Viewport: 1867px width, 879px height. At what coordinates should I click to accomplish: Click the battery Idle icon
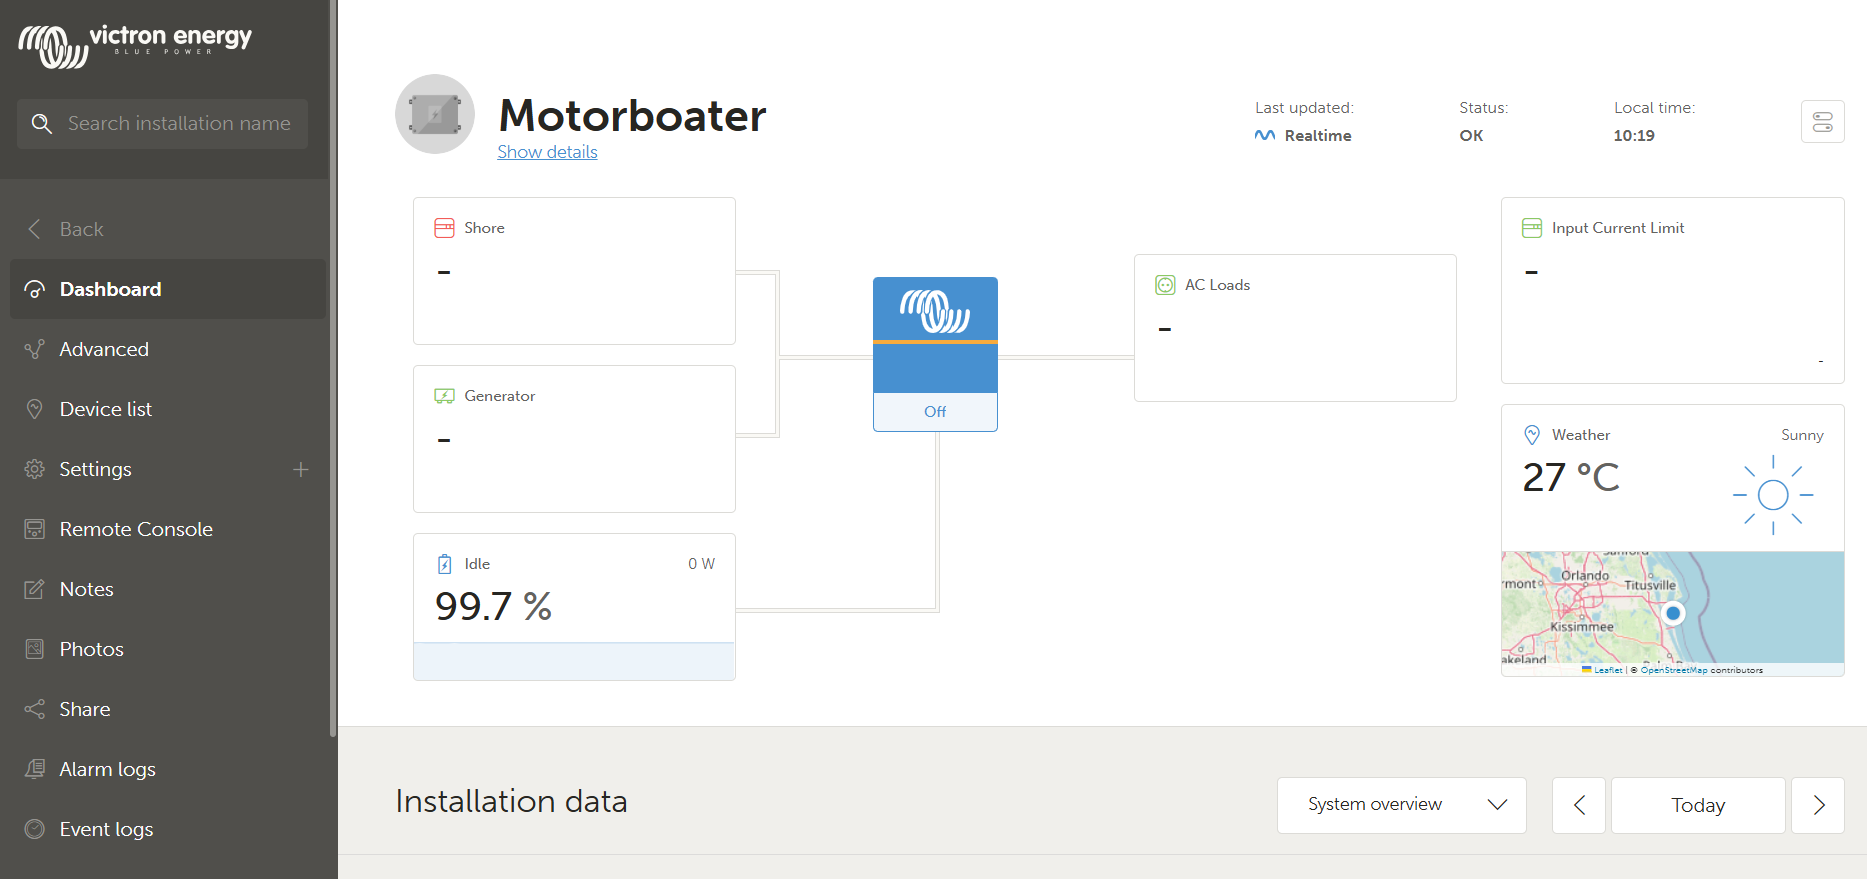(x=445, y=564)
